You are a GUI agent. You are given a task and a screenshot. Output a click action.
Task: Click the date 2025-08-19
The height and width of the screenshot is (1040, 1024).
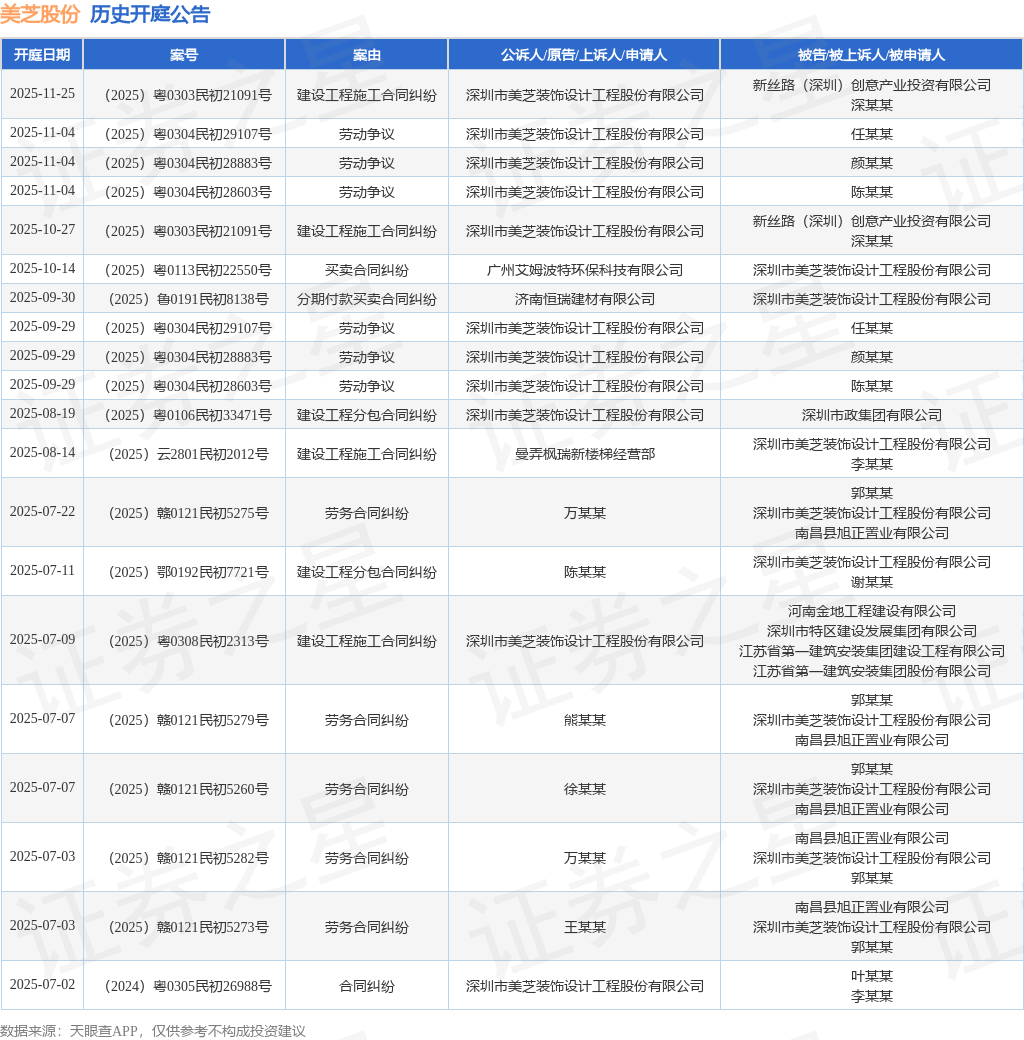pos(42,414)
